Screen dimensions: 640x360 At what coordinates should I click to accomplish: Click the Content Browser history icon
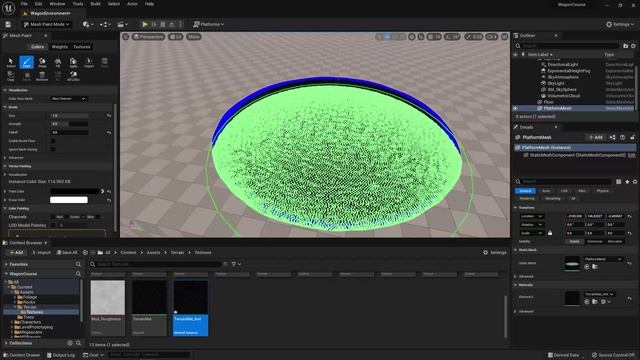pos(85,253)
